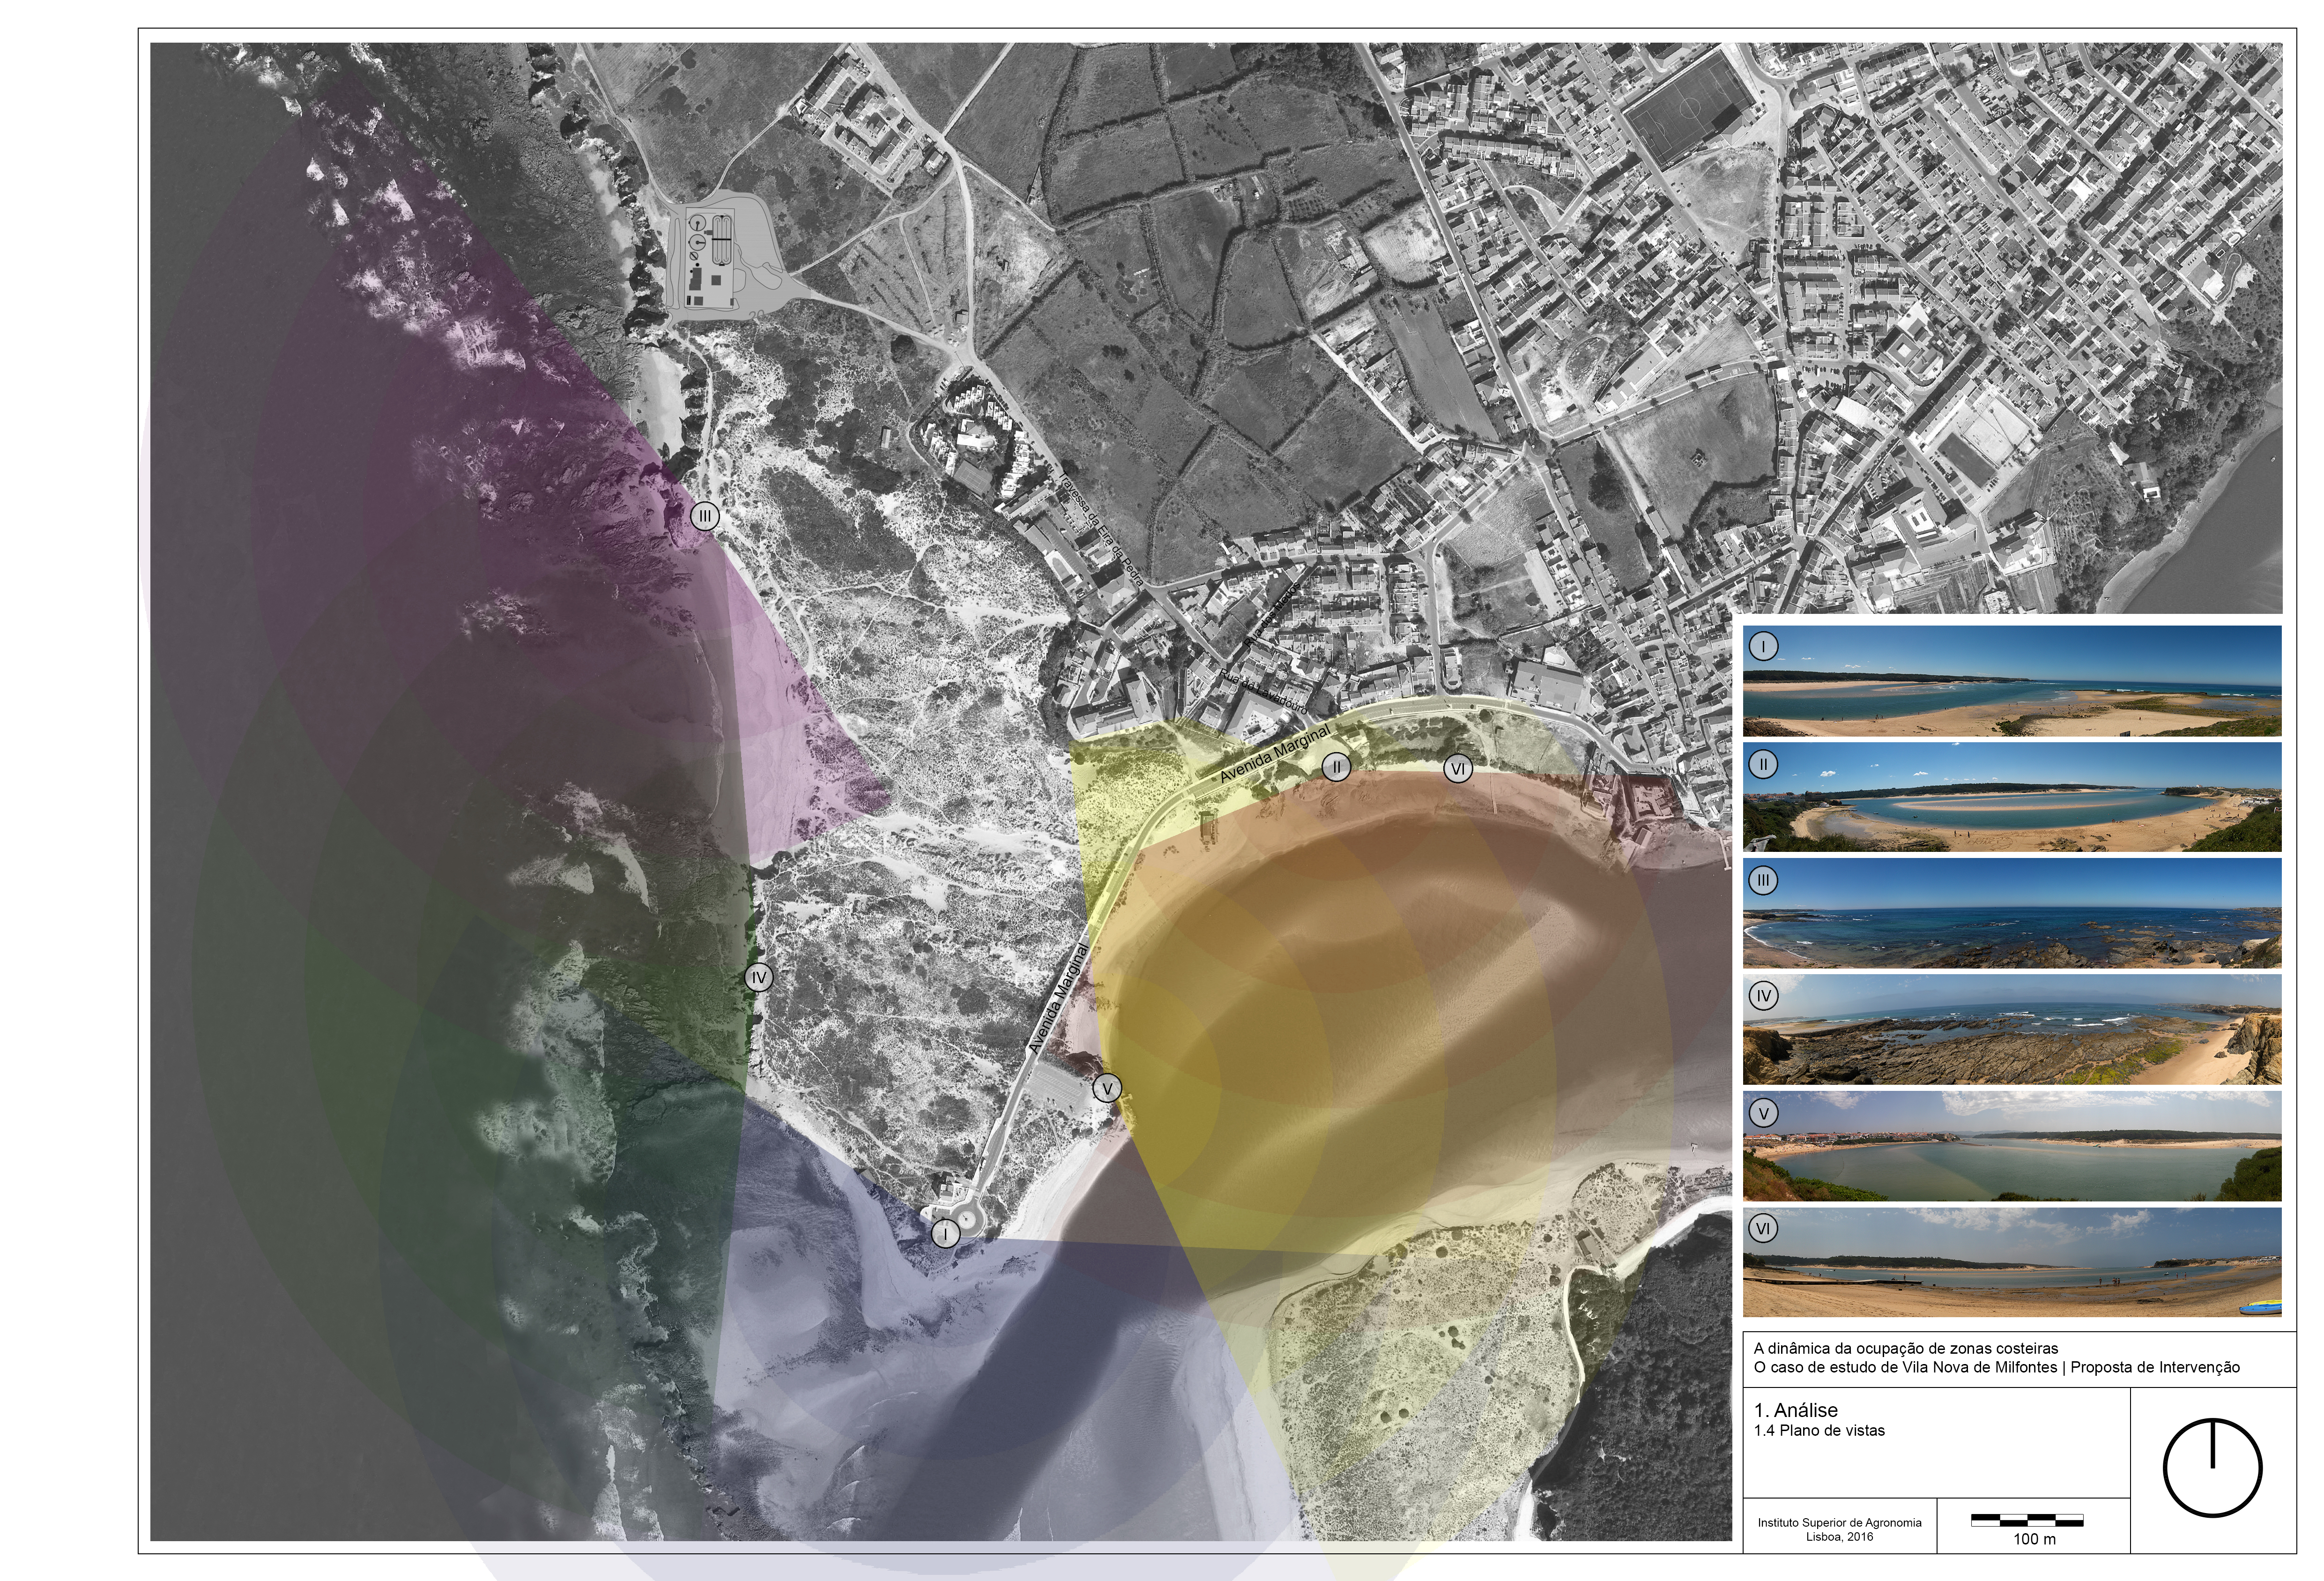This screenshot has width=2324, height=1581.
Task: Click viewpoint marker IV on the aerial map
Action: coord(759,977)
